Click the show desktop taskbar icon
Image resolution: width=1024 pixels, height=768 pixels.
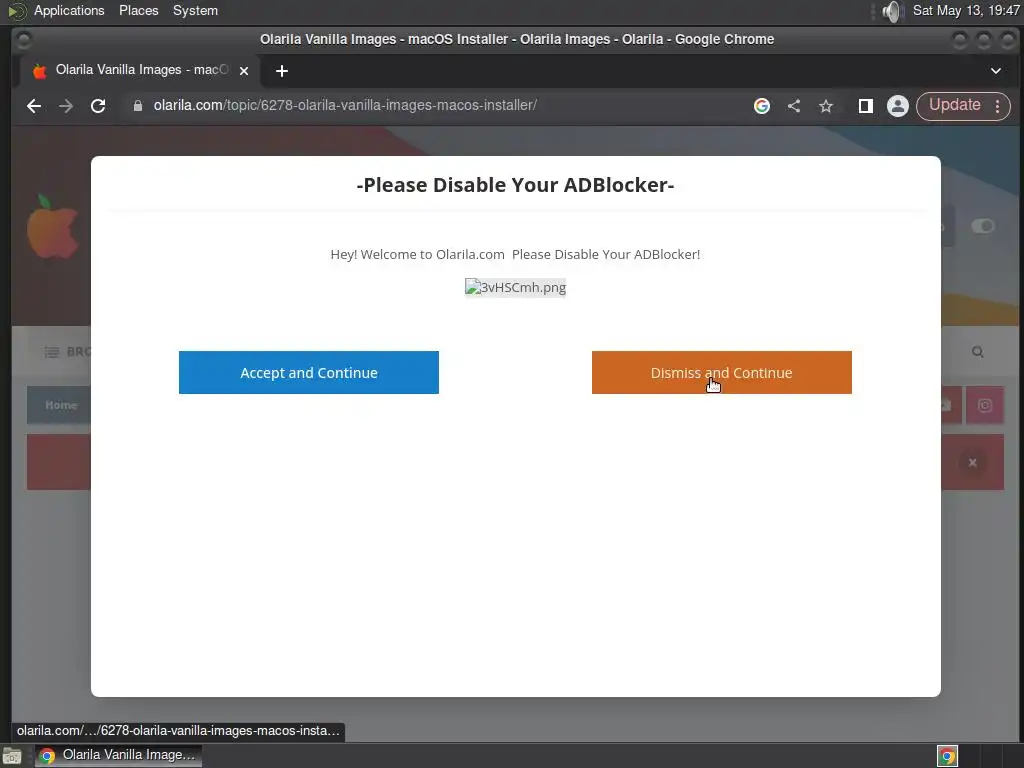click(x=12, y=756)
